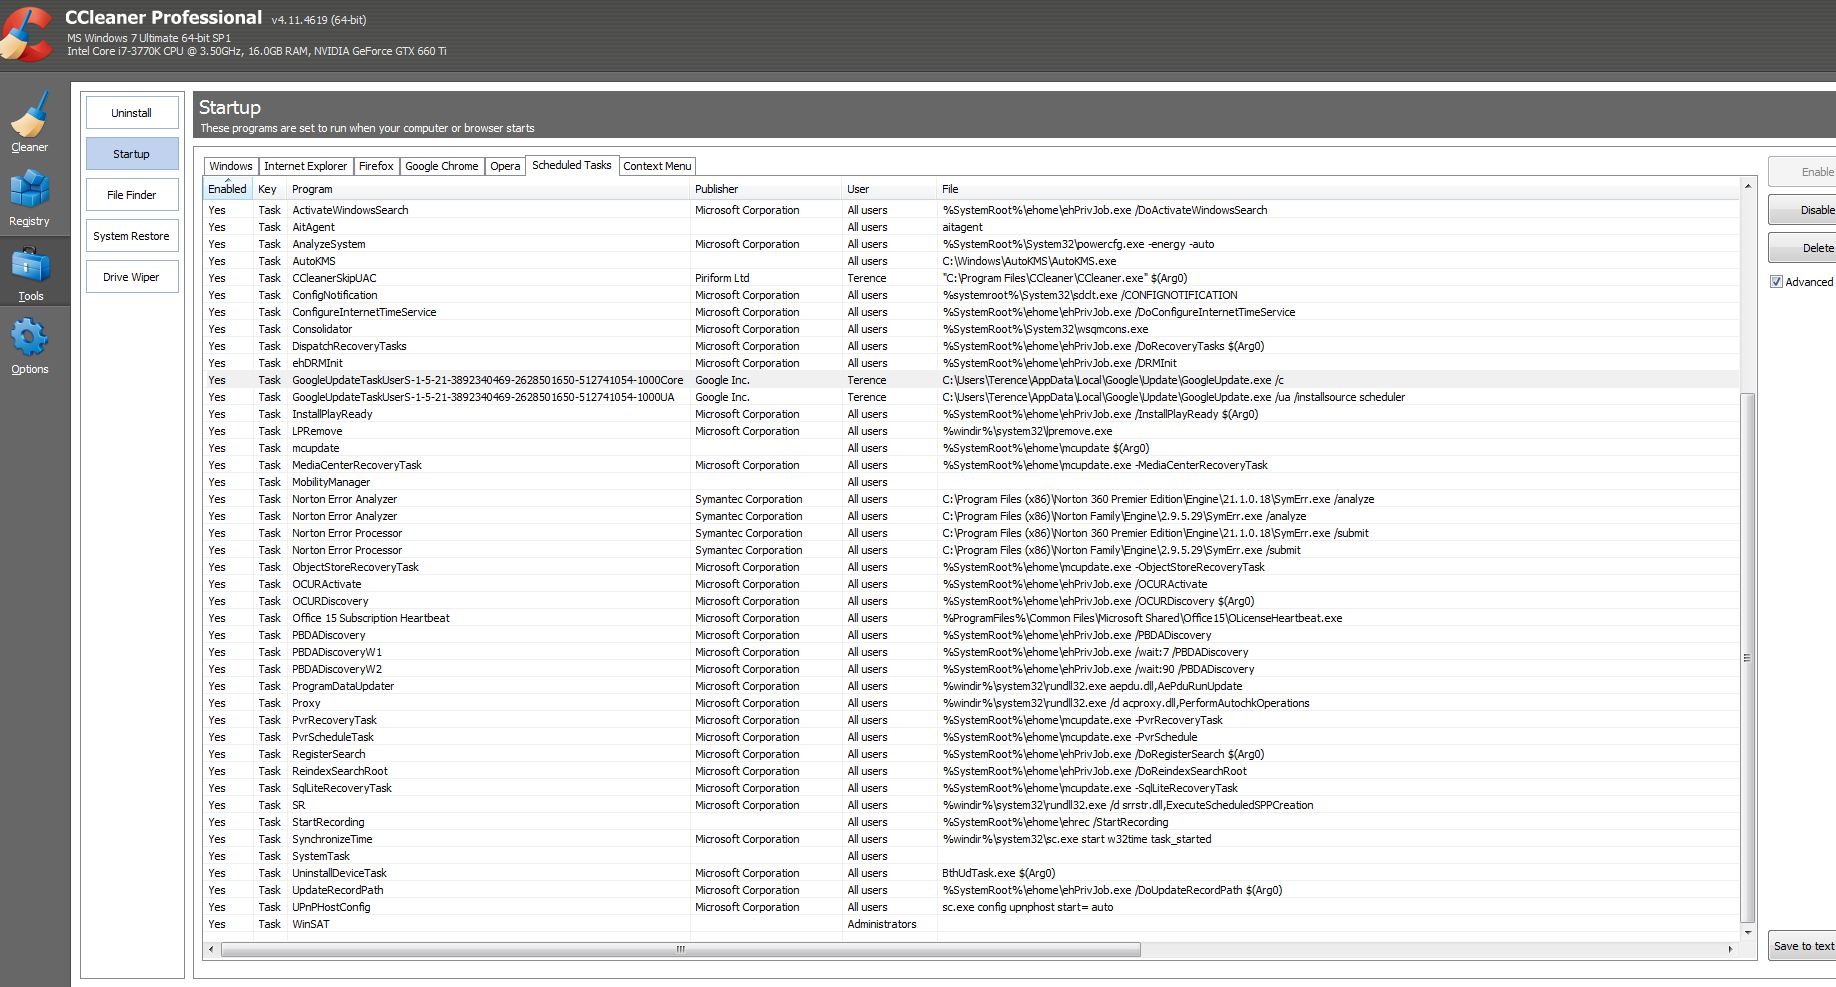The image size is (1836, 987).
Task: Open the Registry section
Action: (29, 197)
